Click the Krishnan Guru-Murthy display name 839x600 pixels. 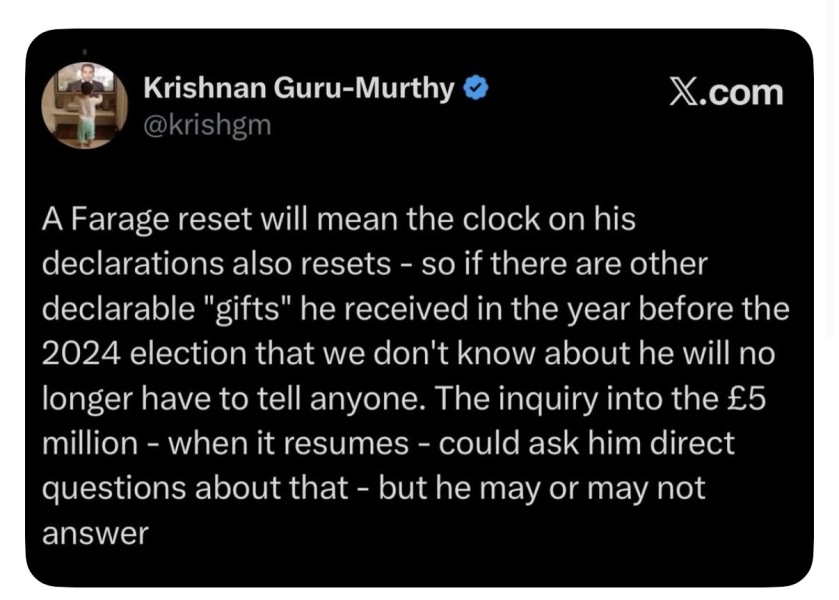tap(299, 88)
